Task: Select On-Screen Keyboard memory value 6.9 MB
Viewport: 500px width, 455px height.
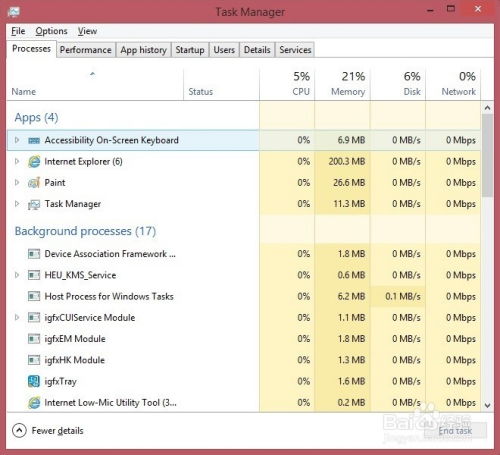Action: click(x=351, y=140)
